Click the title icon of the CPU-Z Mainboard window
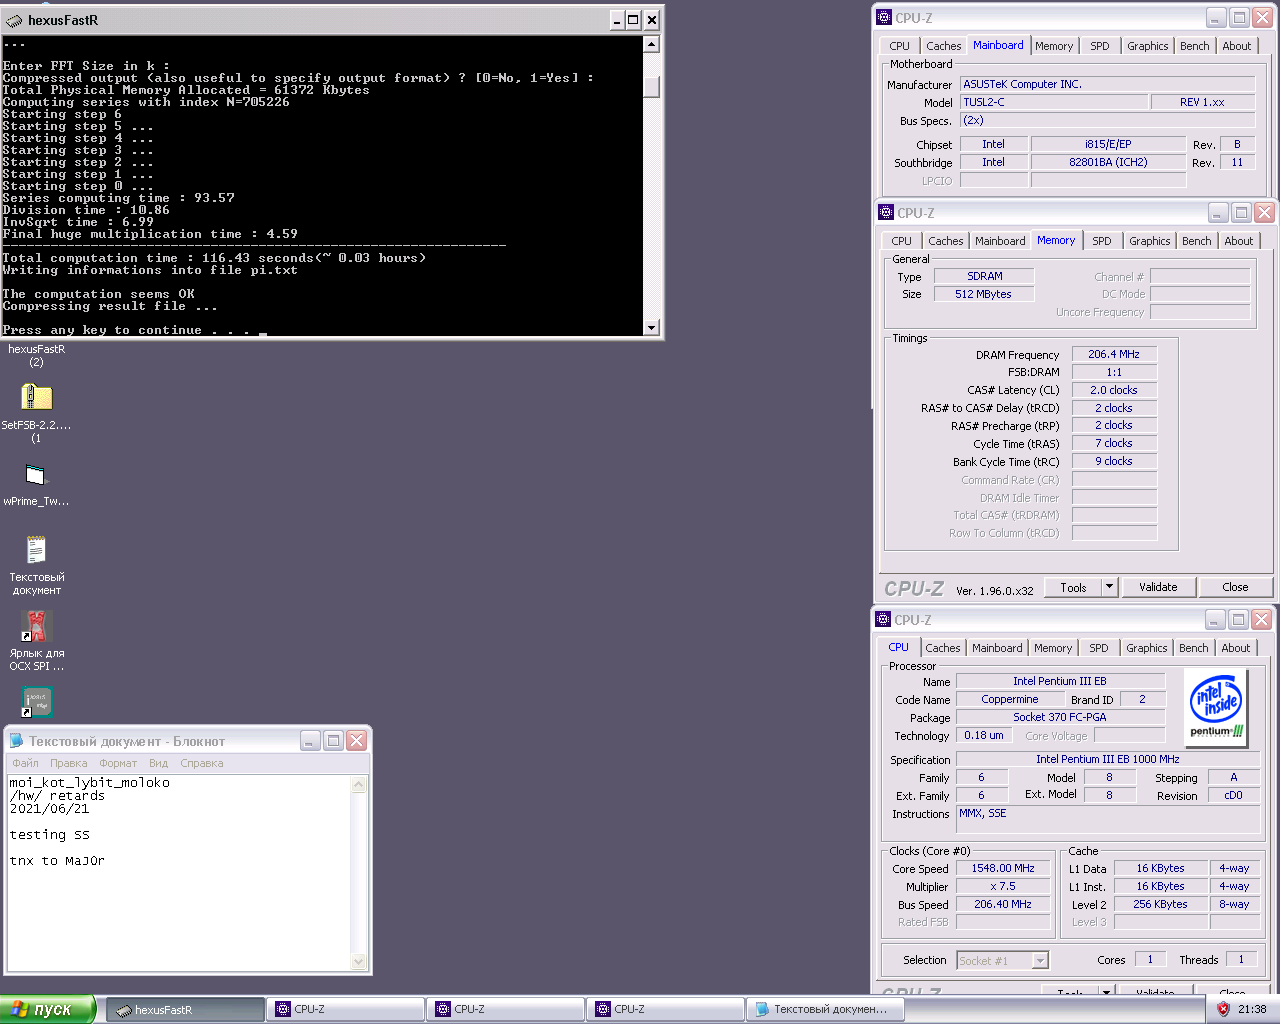This screenshot has width=1280, height=1024. pos(883,17)
